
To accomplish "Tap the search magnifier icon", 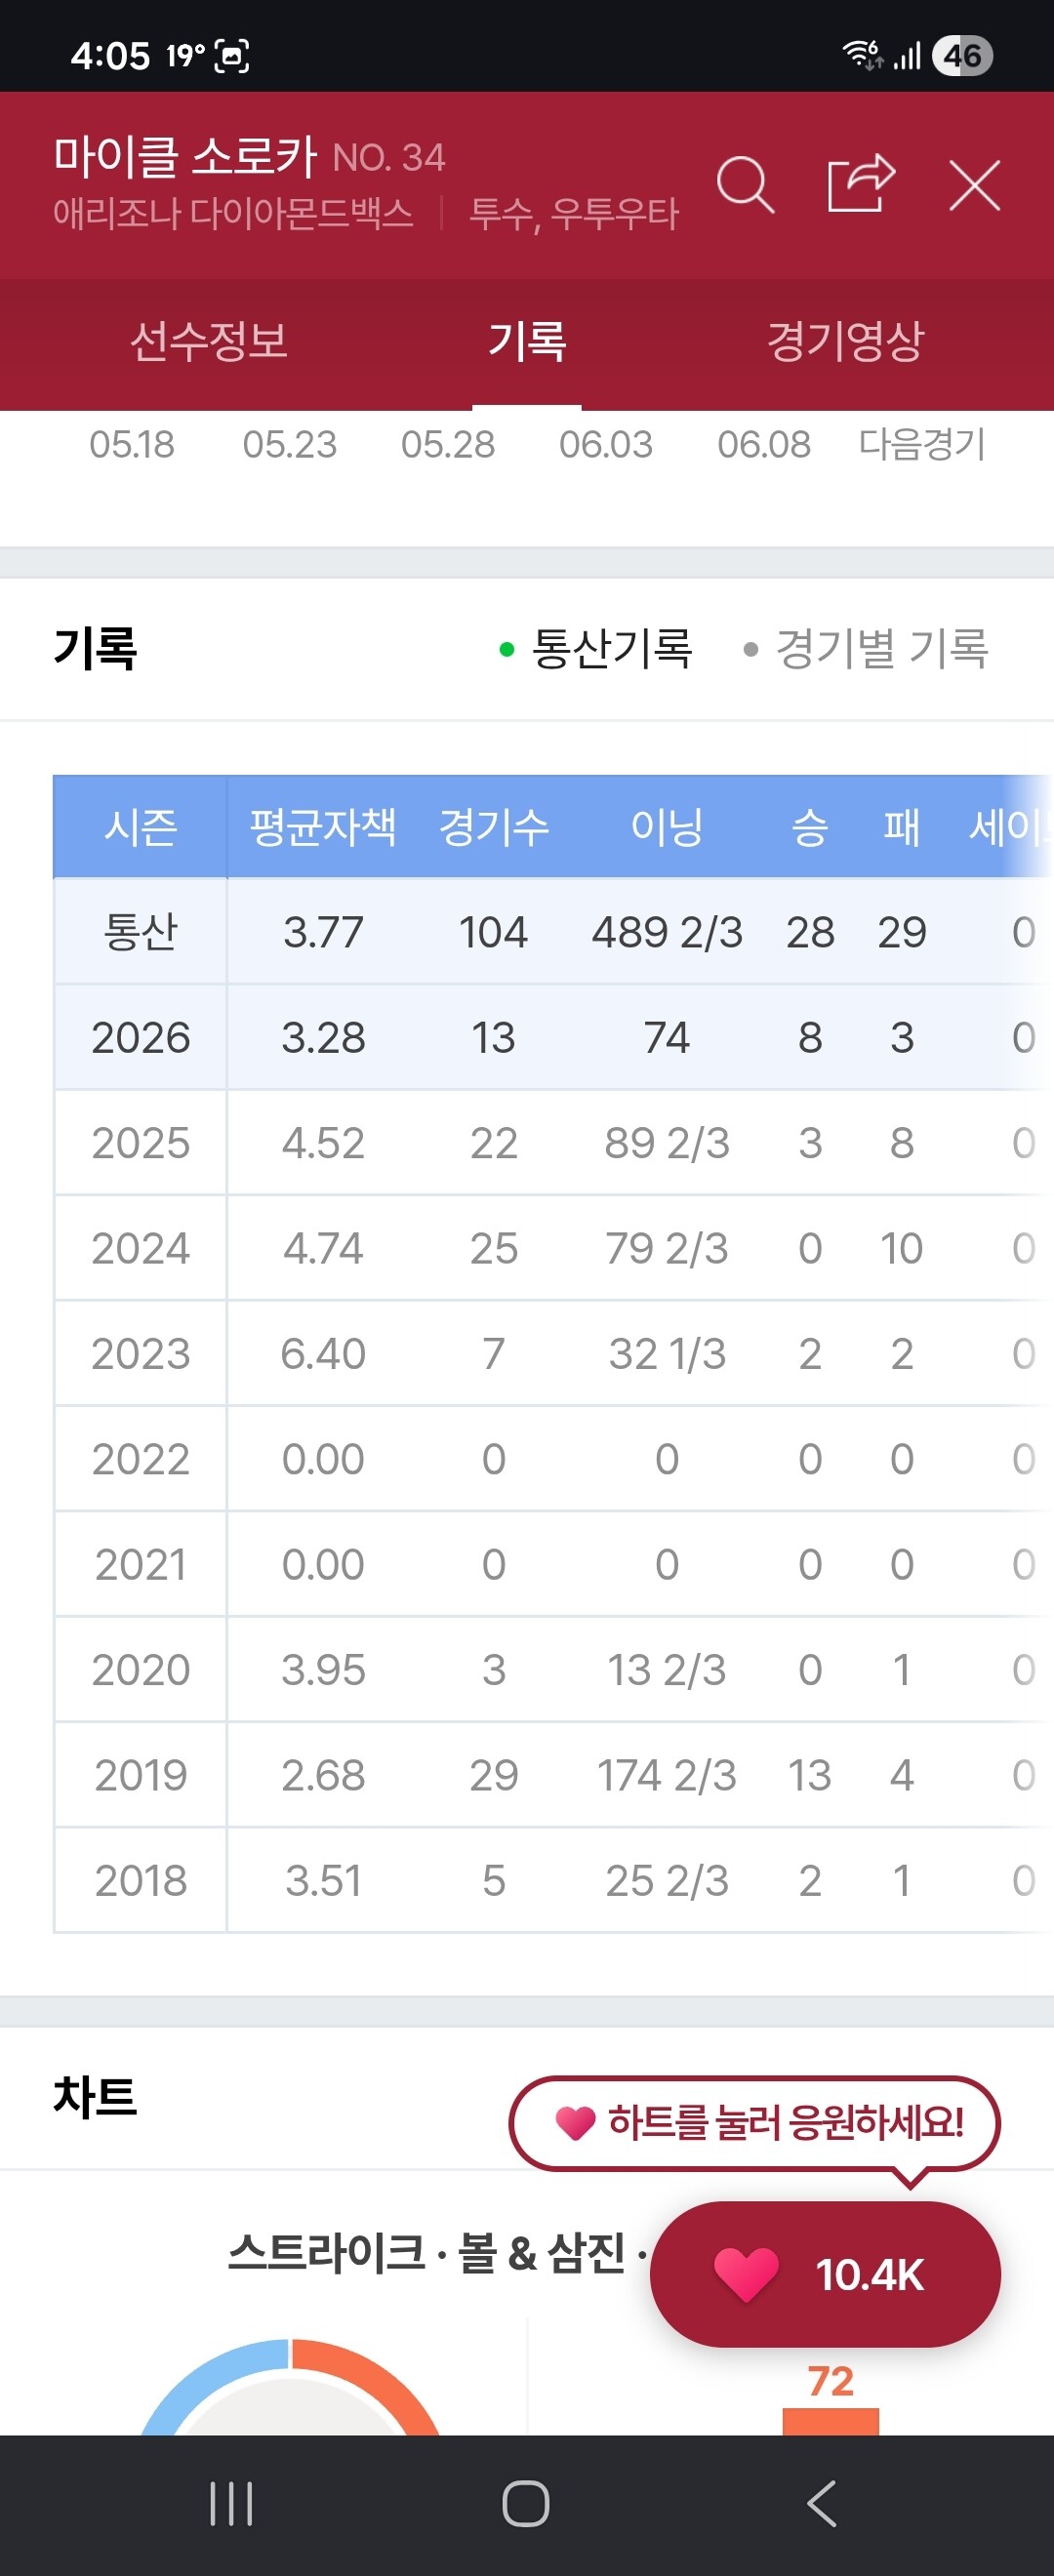I will [x=745, y=185].
